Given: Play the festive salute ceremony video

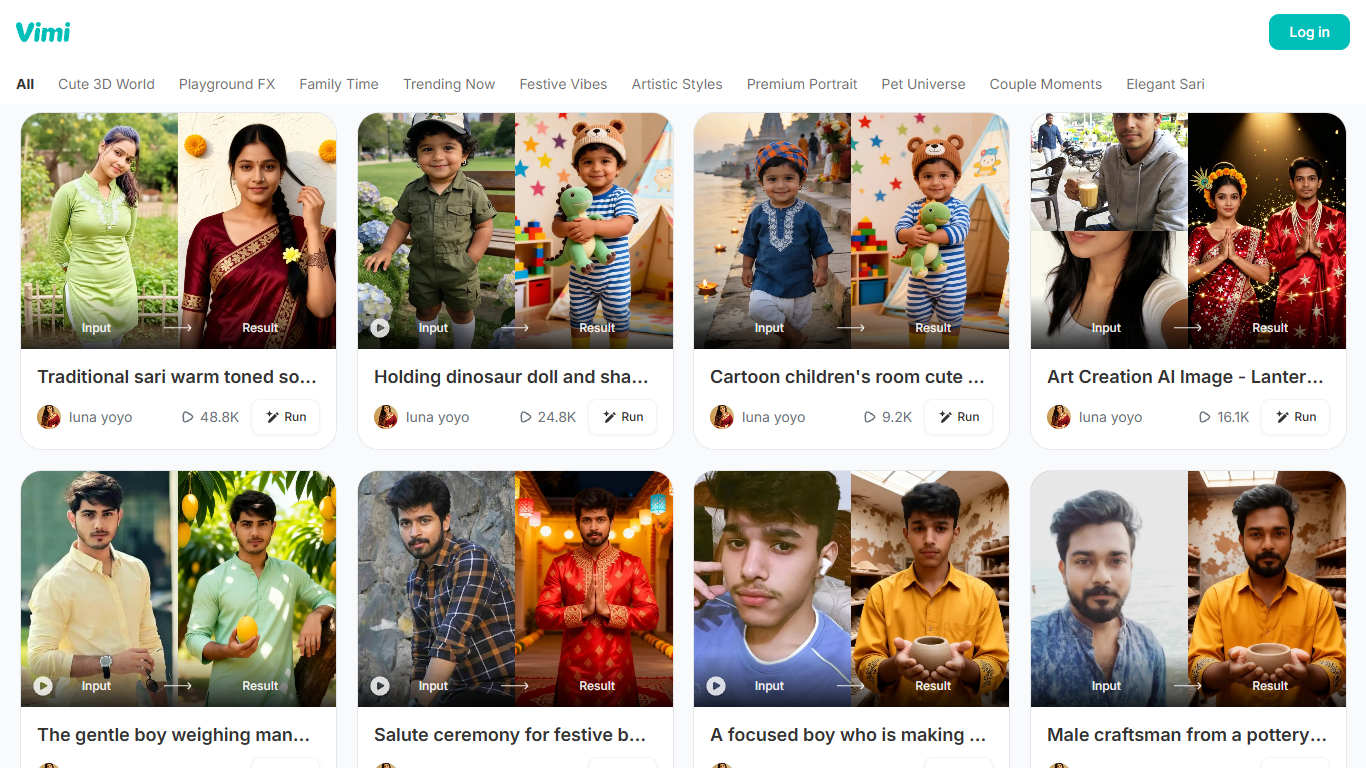Looking at the screenshot, I should pyautogui.click(x=380, y=686).
